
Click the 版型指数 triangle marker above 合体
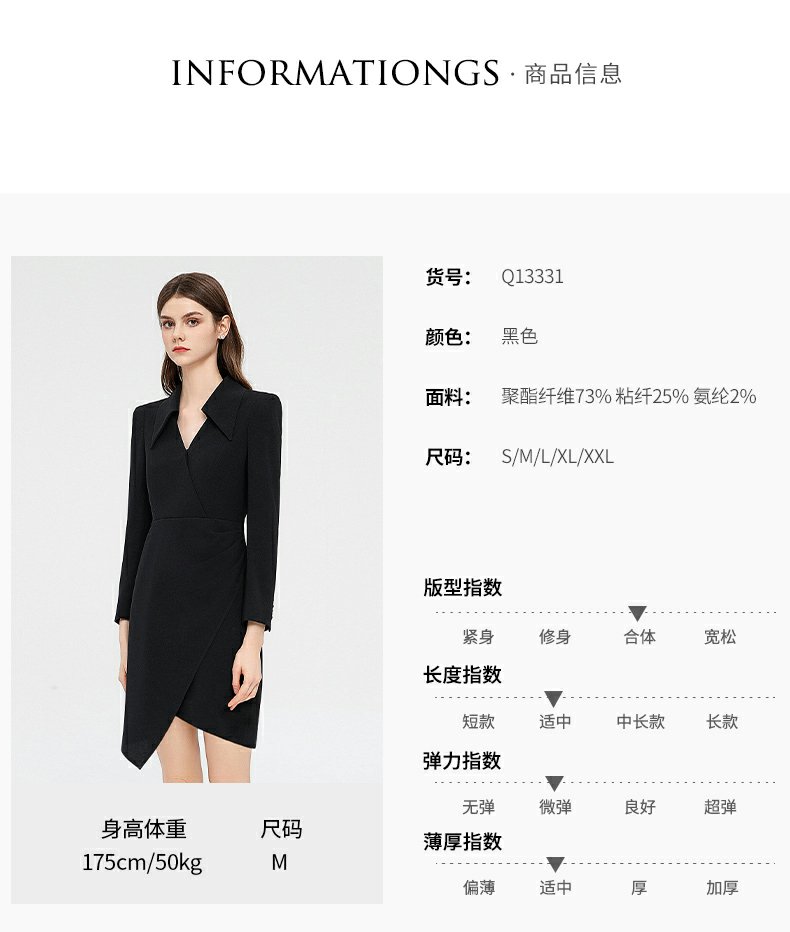[637, 613]
